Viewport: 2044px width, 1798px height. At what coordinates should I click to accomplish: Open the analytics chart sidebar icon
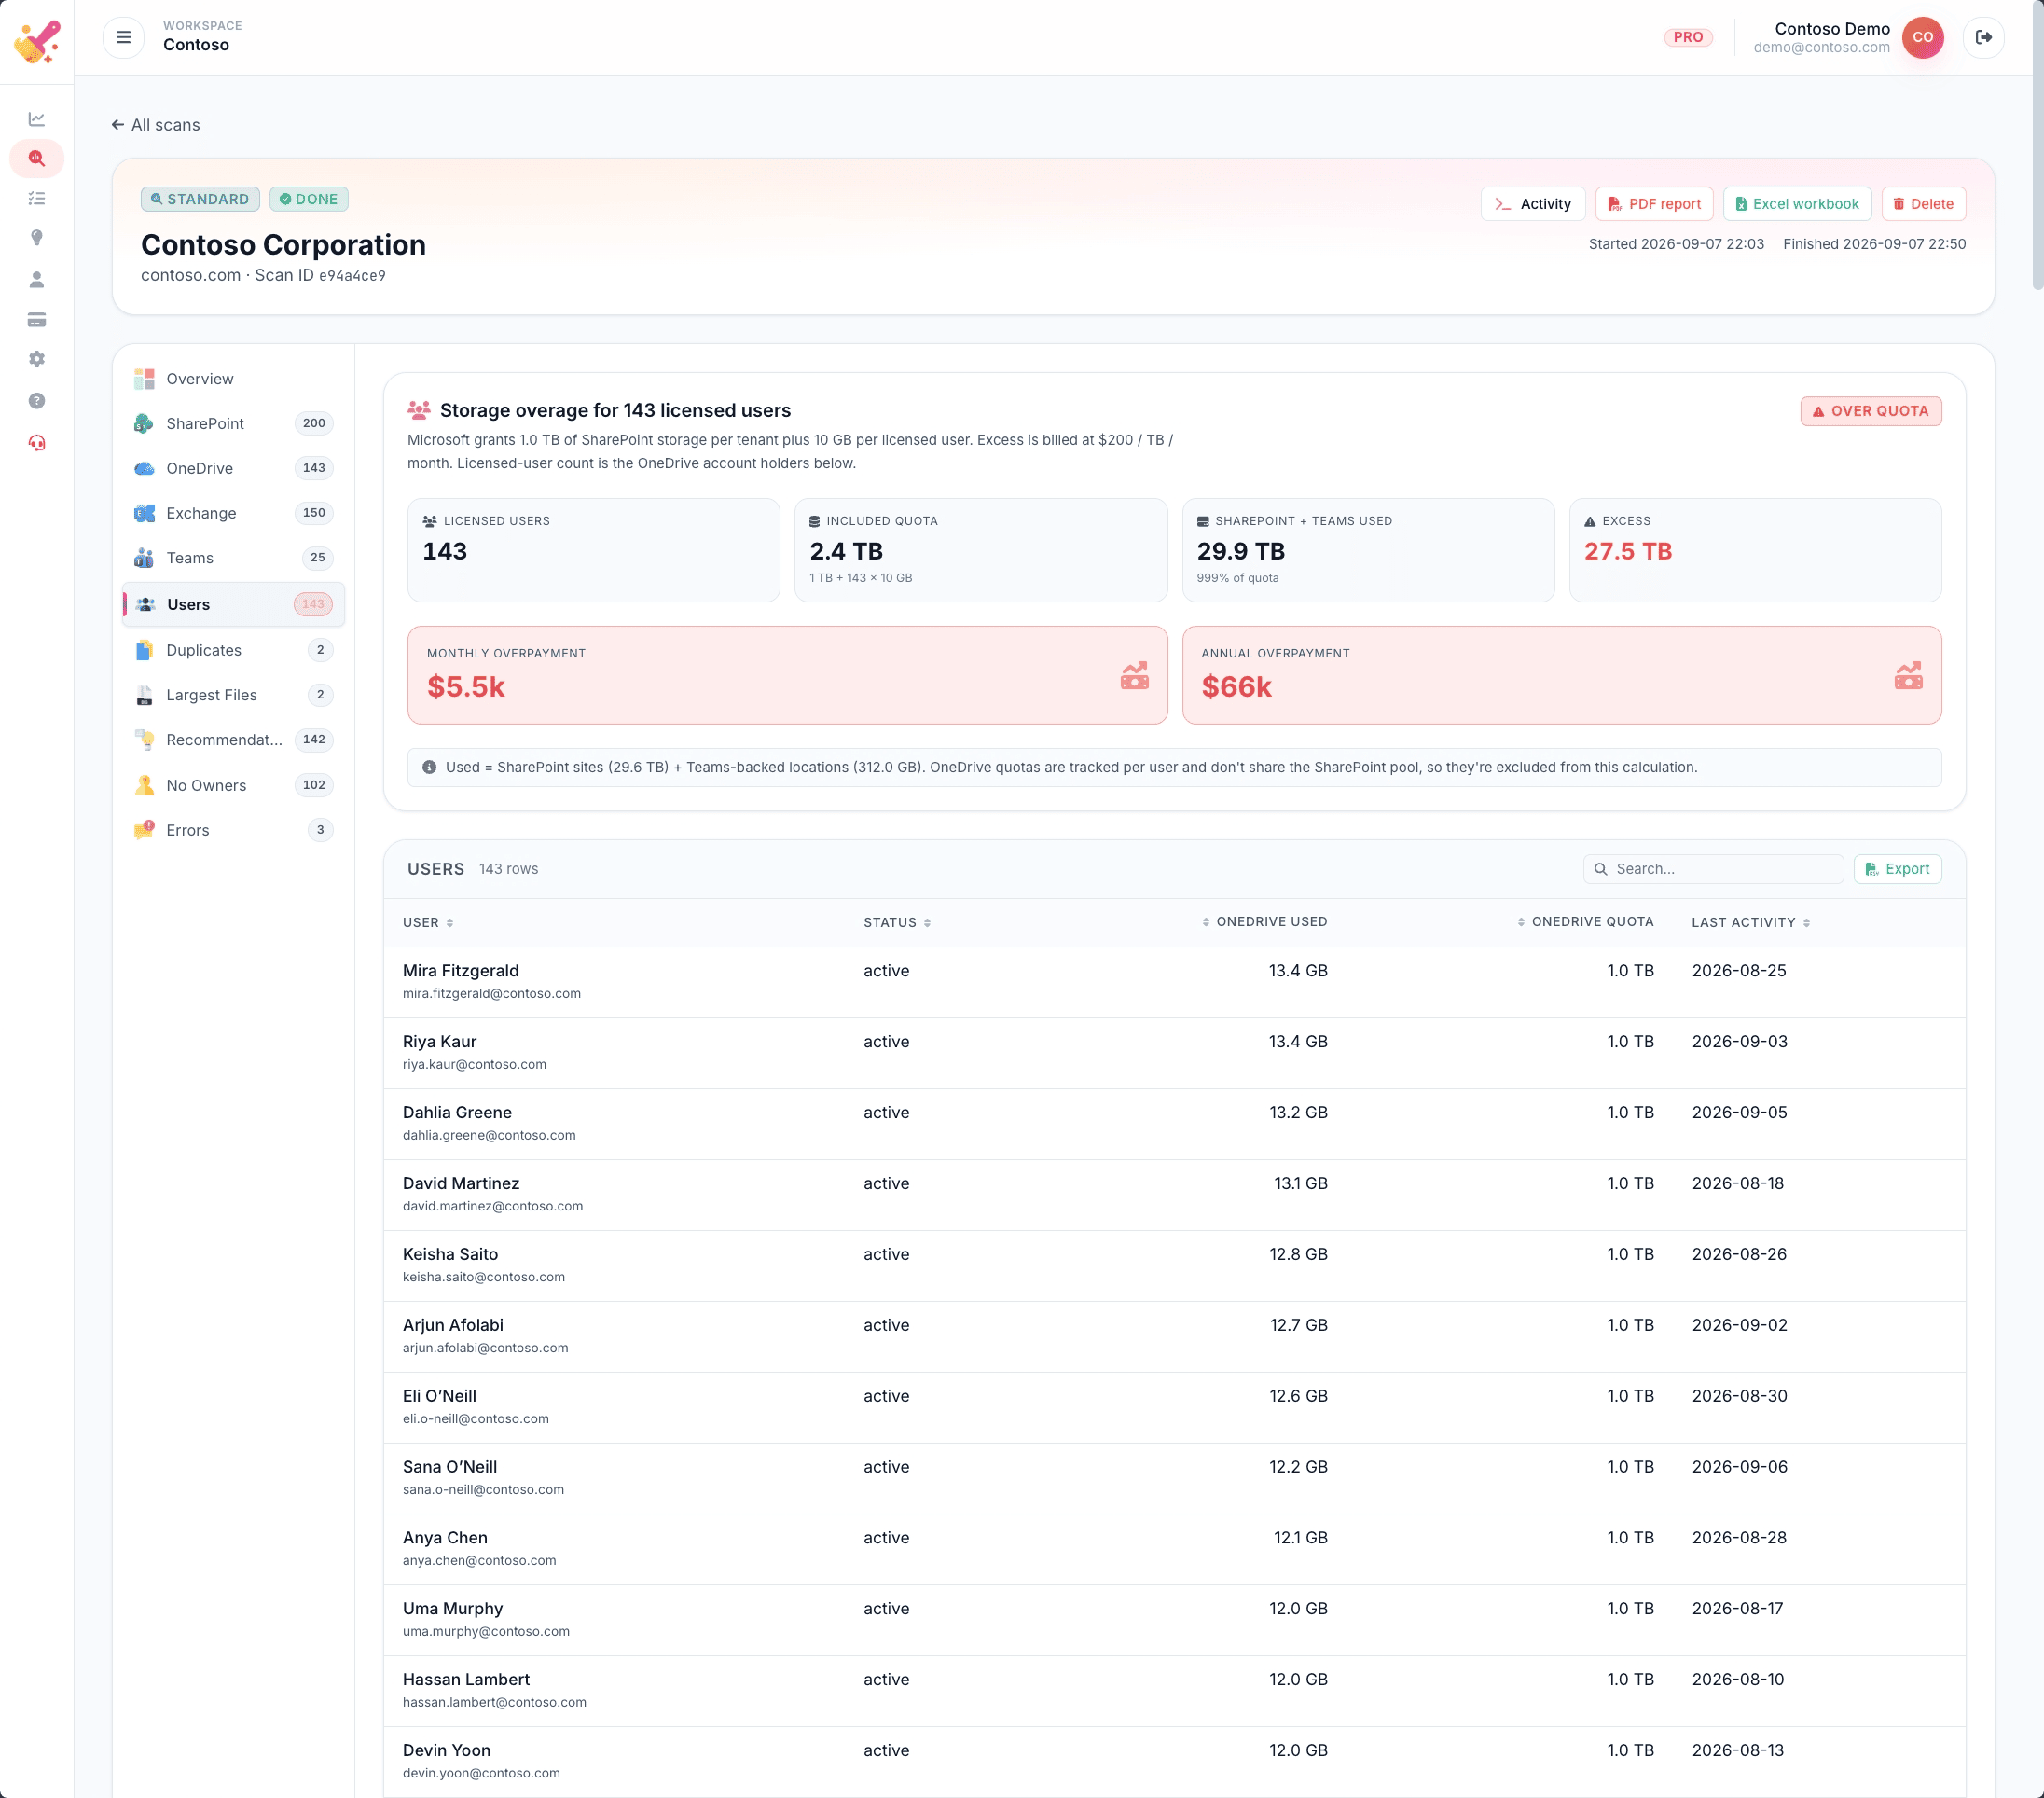[x=37, y=119]
